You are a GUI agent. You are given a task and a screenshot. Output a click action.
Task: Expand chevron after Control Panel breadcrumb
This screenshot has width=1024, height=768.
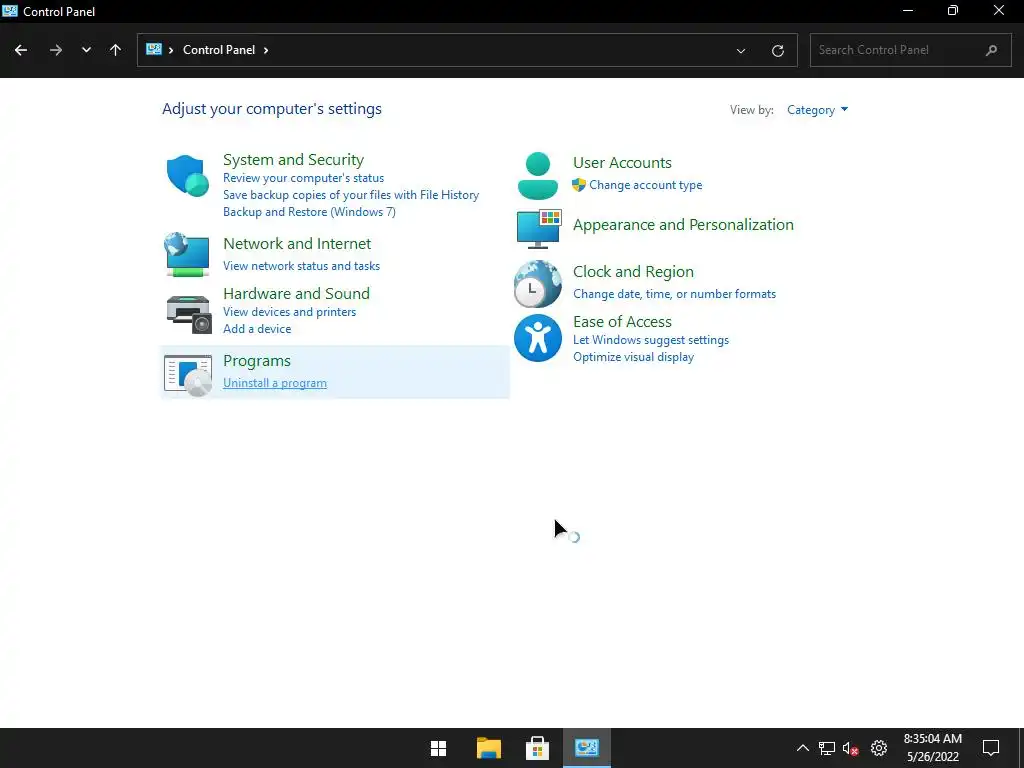pyautogui.click(x=266, y=50)
